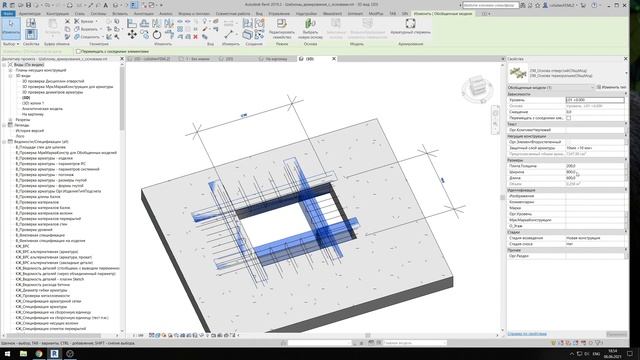Click the Cut to clipboard scissors icon
This screenshot has width=640, height=360.
pyautogui.click(x=68, y=21)
